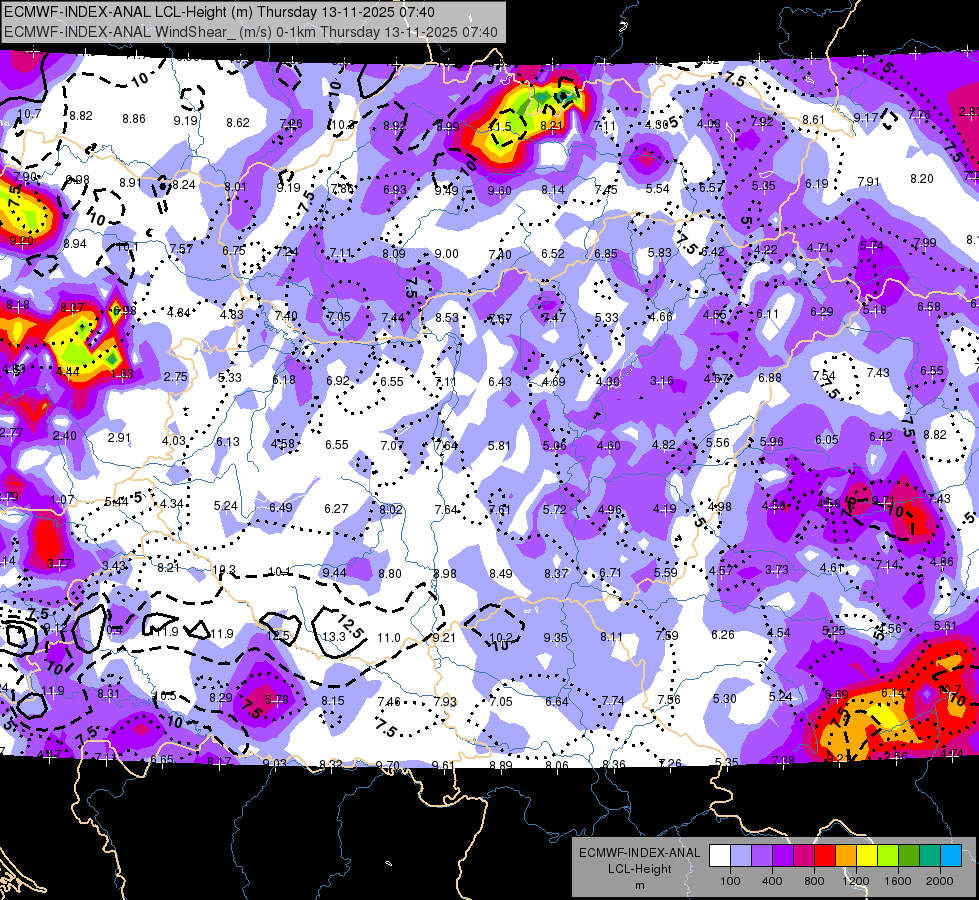Click the legend text 'ECMWF-INDEX-ANAL'
This screenshot has height=900, width=979.
coord(639,853)
